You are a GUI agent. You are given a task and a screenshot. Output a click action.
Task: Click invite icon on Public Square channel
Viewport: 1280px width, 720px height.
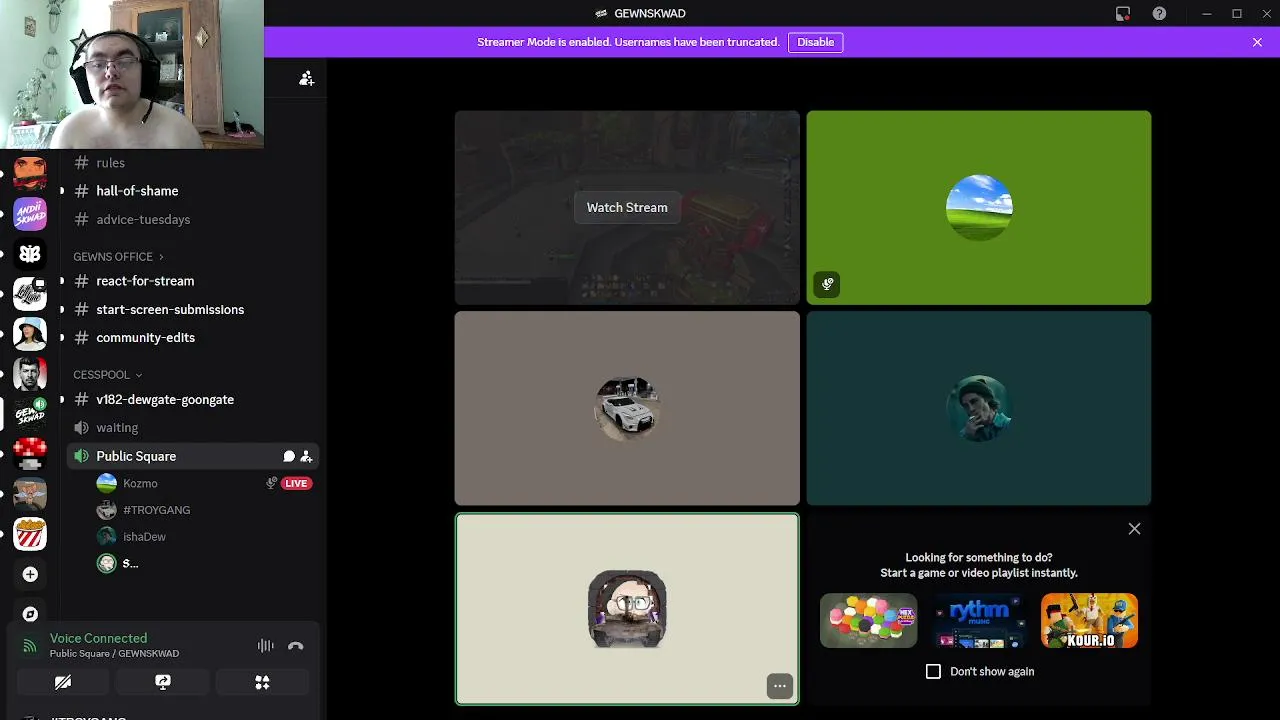pyautogui.click(x=306, y=456)
